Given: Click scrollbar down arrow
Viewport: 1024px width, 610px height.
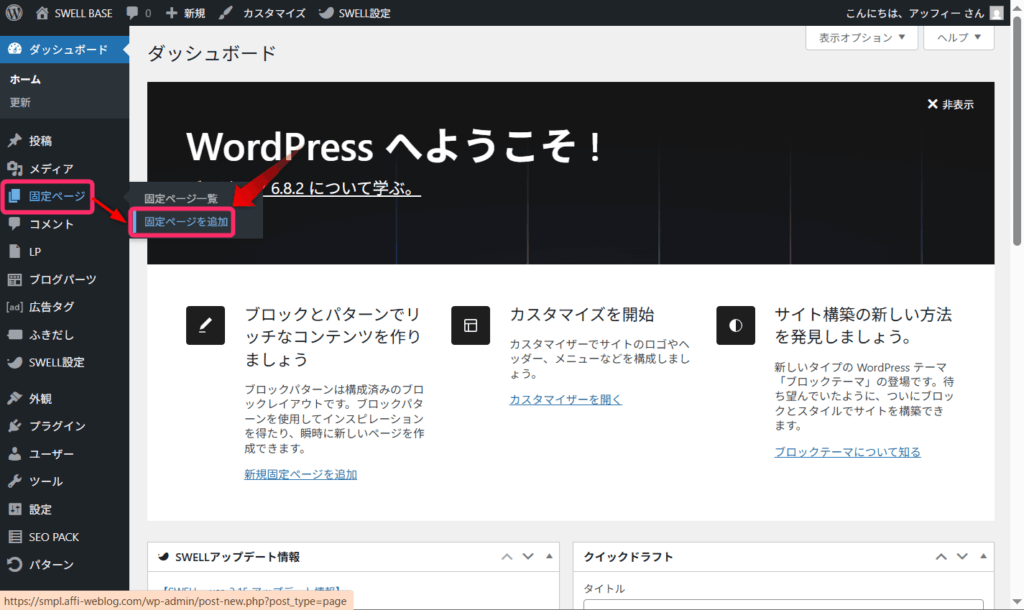Looking at the screenshot, I should point(1017,602).
